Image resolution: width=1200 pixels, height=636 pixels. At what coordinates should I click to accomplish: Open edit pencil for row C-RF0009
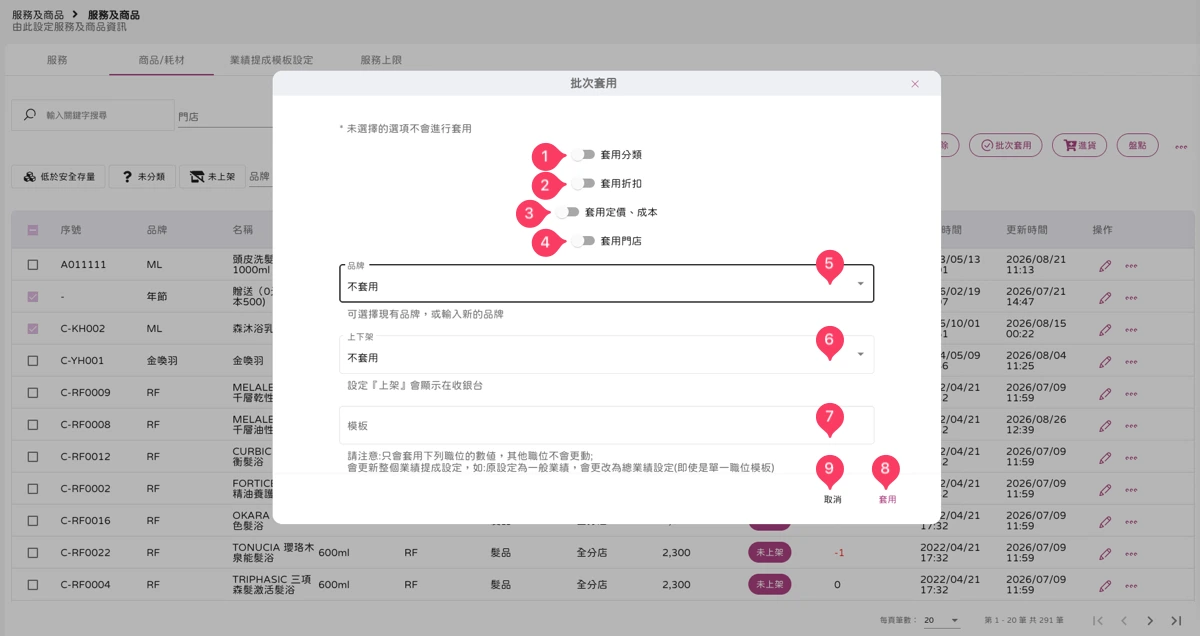1105,392
